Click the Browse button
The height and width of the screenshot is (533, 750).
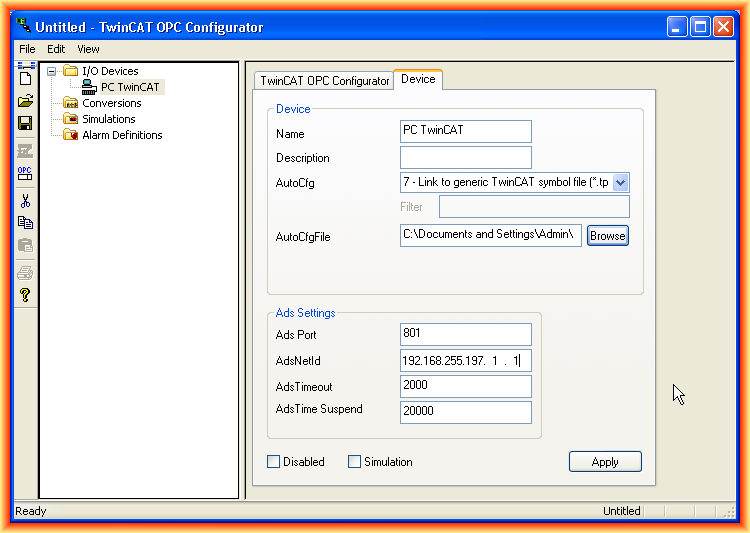tap(607, 236)
